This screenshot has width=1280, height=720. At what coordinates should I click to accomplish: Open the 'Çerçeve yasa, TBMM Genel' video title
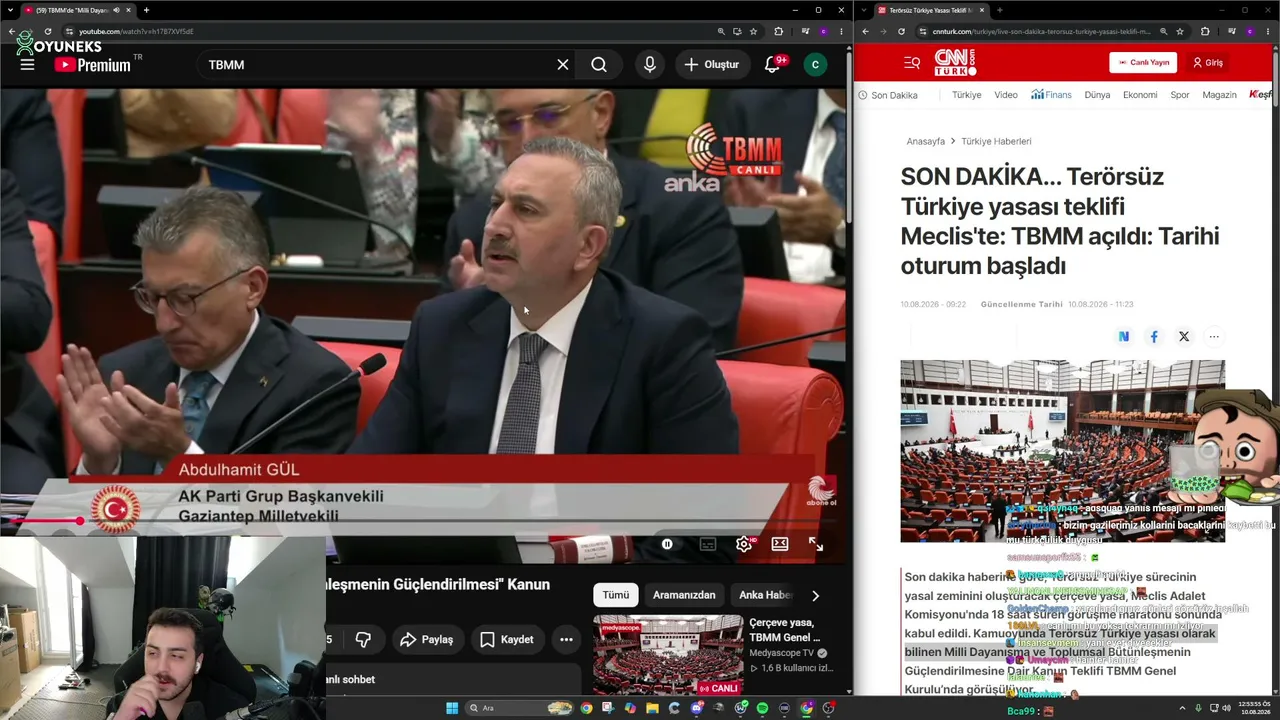[x=785, y=630]
